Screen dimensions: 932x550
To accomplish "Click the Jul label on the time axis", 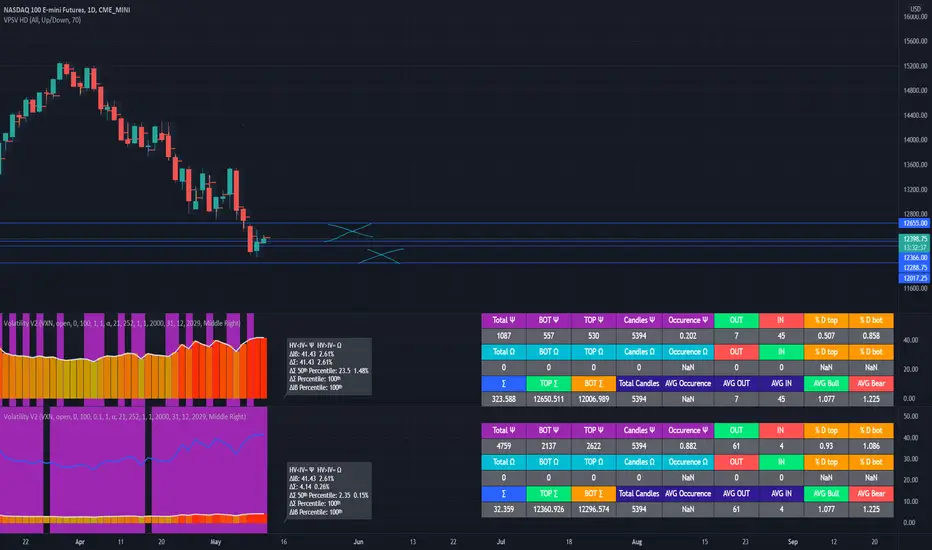I will (x=500, y=542).
